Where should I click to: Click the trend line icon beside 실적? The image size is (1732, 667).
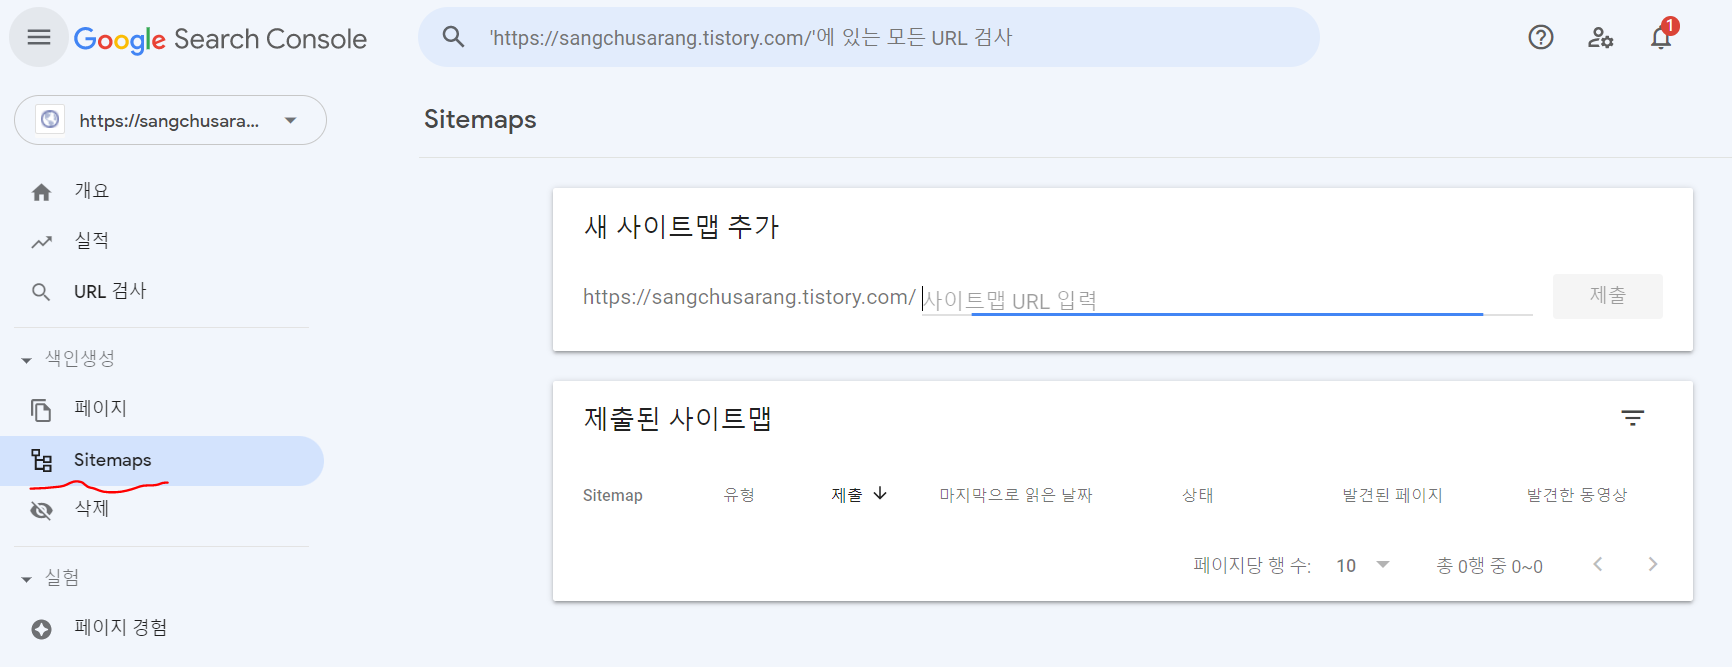(41, 242)
